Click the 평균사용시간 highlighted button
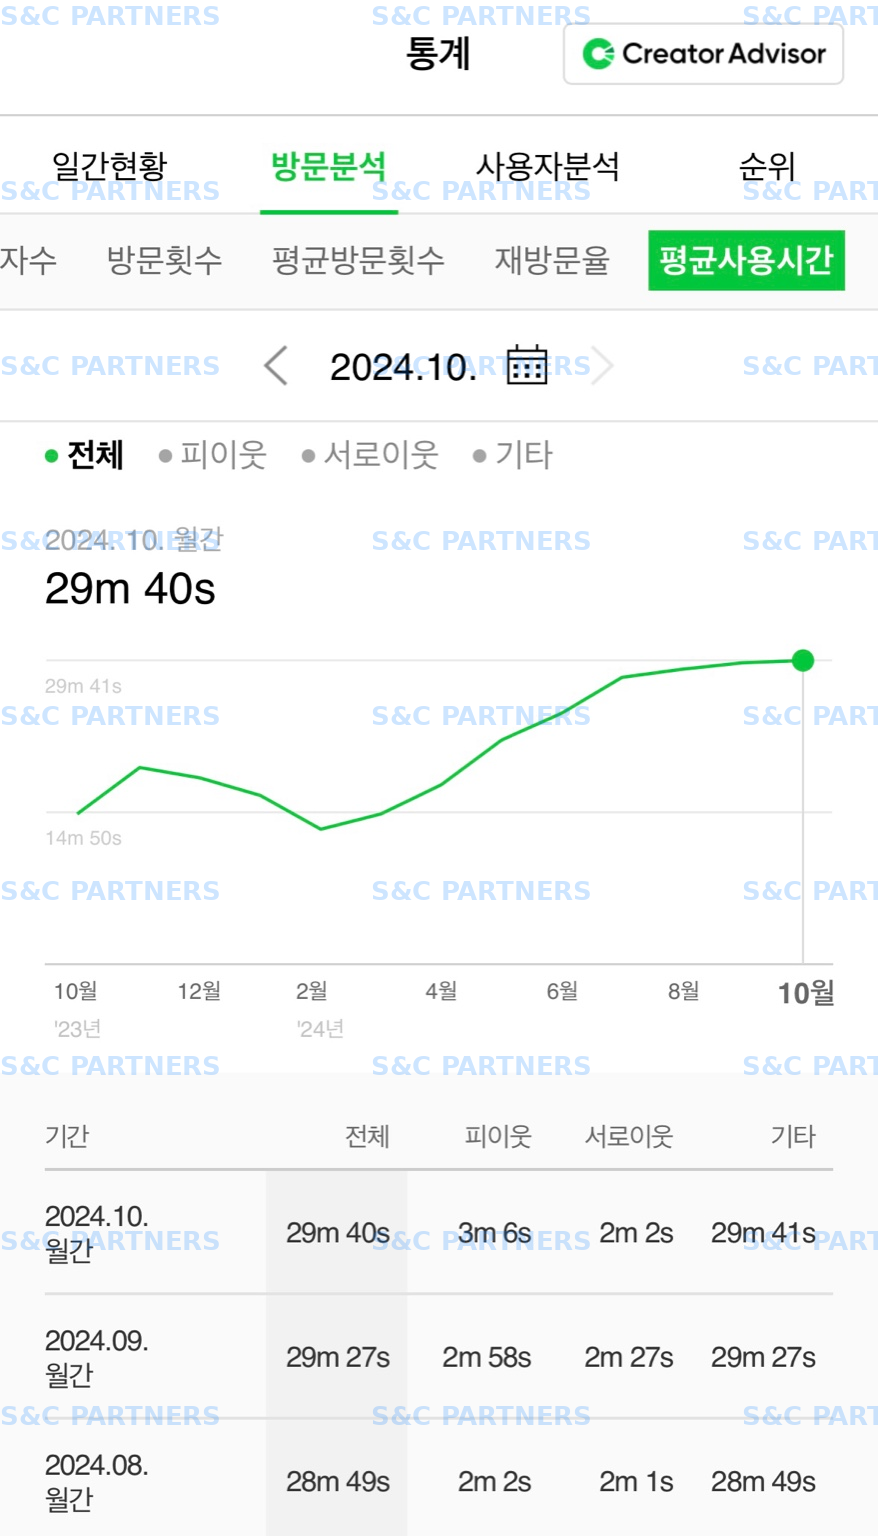878x1536 pixels. (x=746, y=261)
